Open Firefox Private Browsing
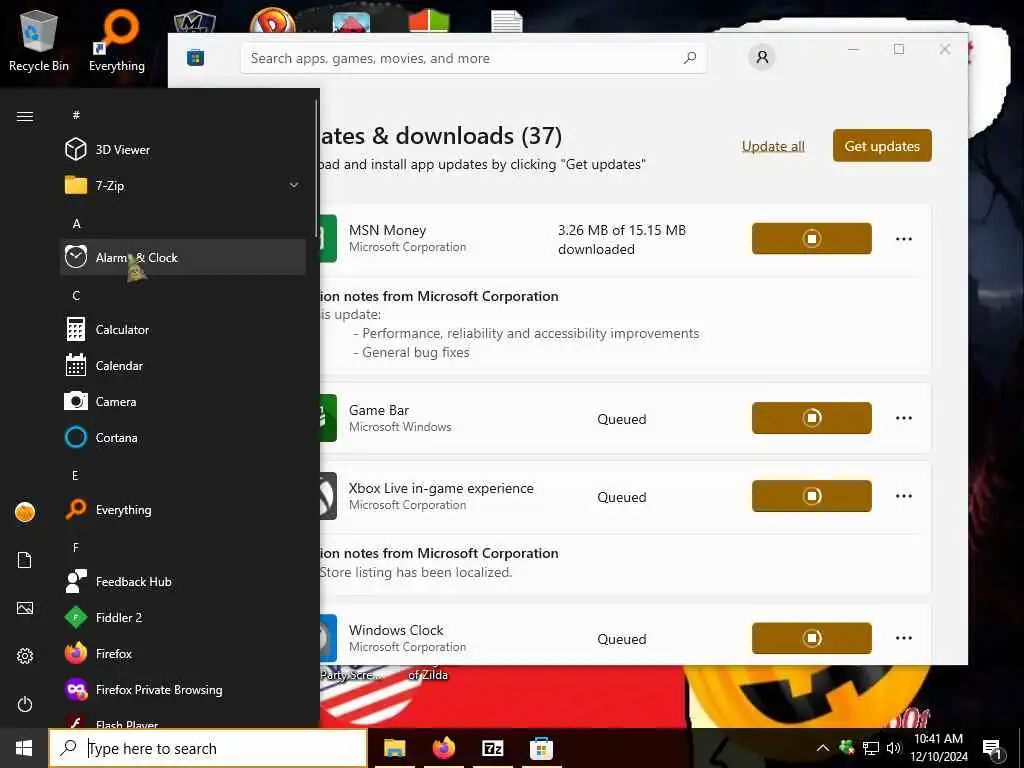The width and height of the screenshot is (1024, 768). pyautogui.click(x=183, y=689)
